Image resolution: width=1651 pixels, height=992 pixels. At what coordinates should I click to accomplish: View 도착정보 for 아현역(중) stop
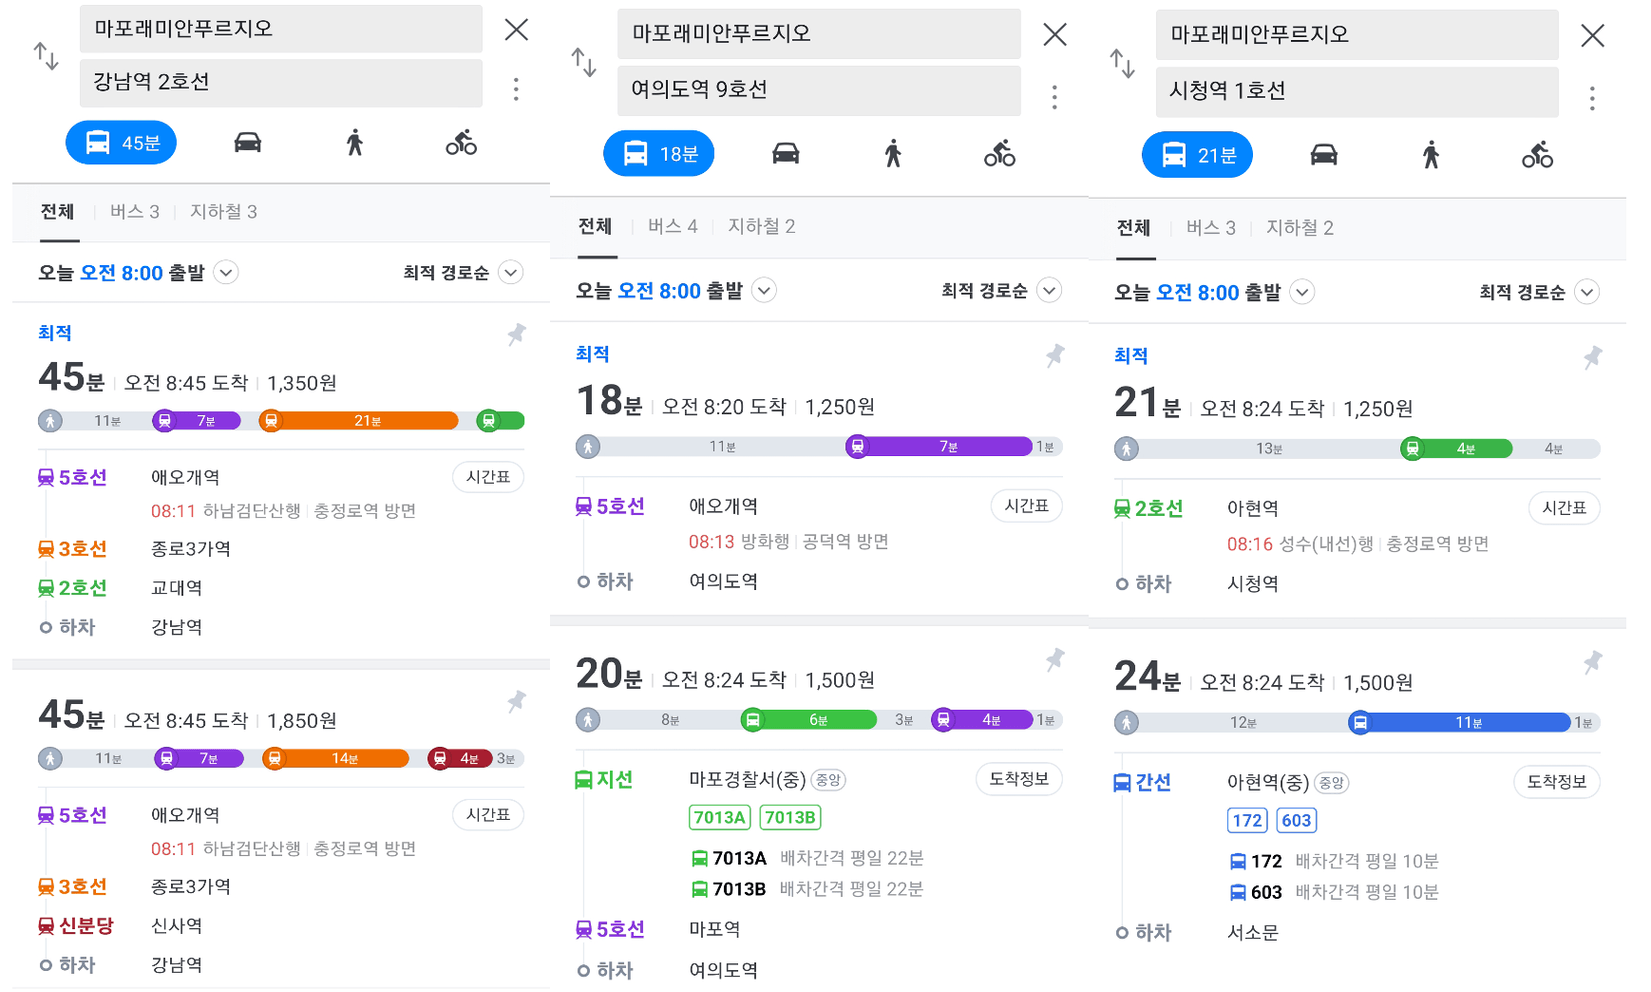(1557, 782)
